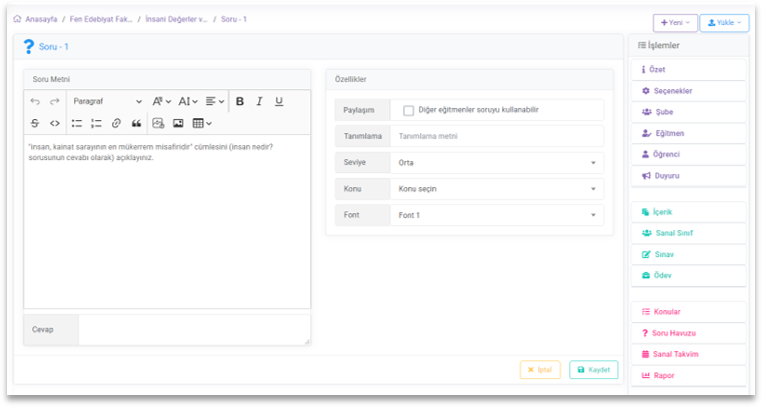The image size is (762, 407).
Task: Expand the Konu seçin dropdown
Action: [x=496, y=188]
